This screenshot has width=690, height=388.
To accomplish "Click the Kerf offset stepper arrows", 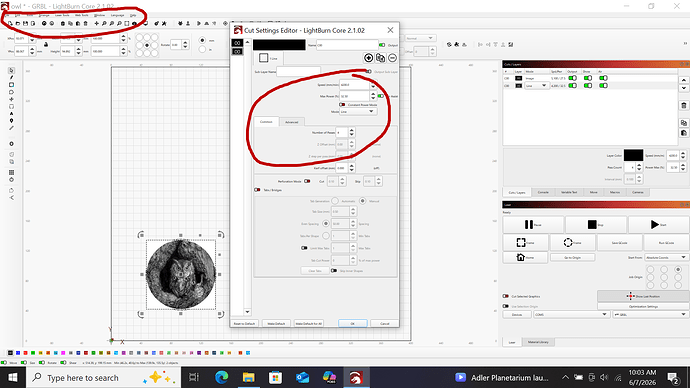I will pyautogui.click(x=352, y=168).
